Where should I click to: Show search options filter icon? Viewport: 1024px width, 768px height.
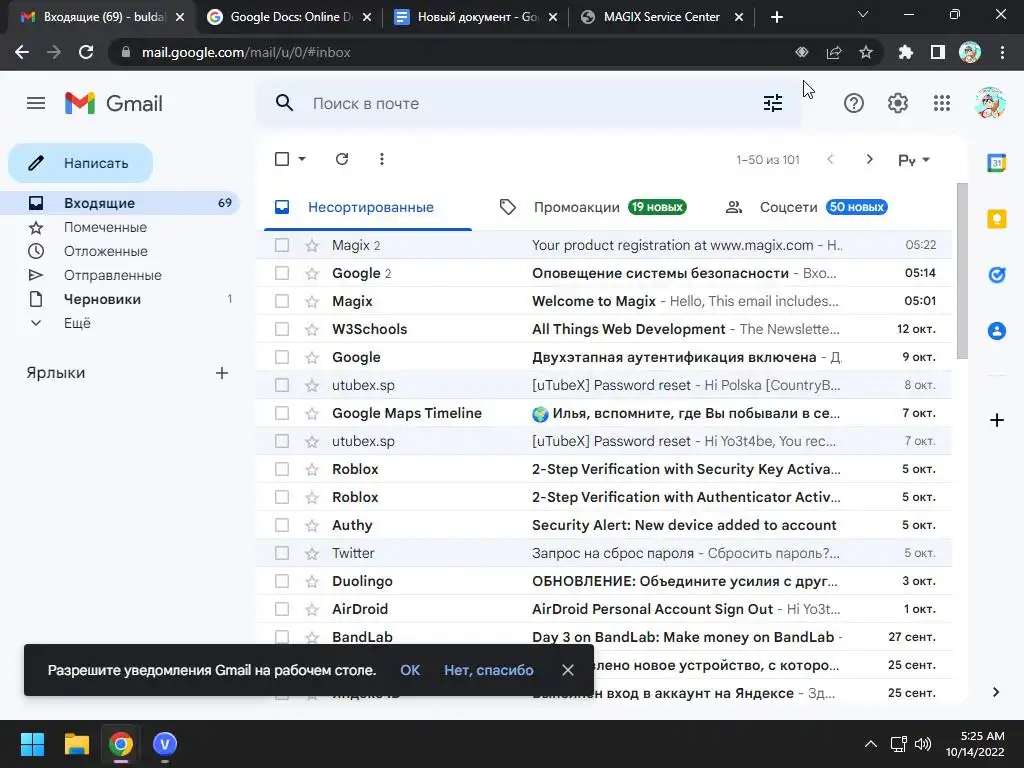point(773,103)
